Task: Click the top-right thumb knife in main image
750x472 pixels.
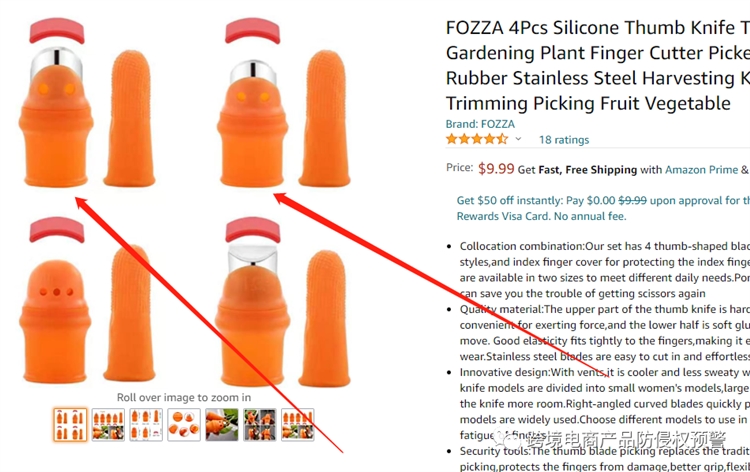Action: click(253, 102)
